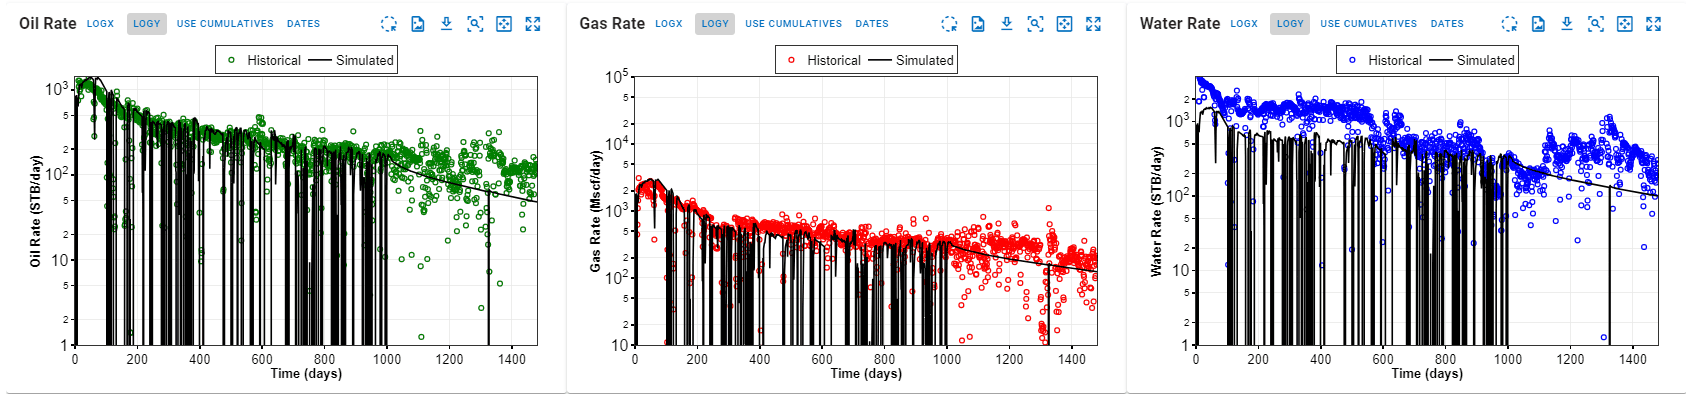Hide Historical series in Gas Rate legend
Screen dimensions: 1686x394
(x=823, y=60)
